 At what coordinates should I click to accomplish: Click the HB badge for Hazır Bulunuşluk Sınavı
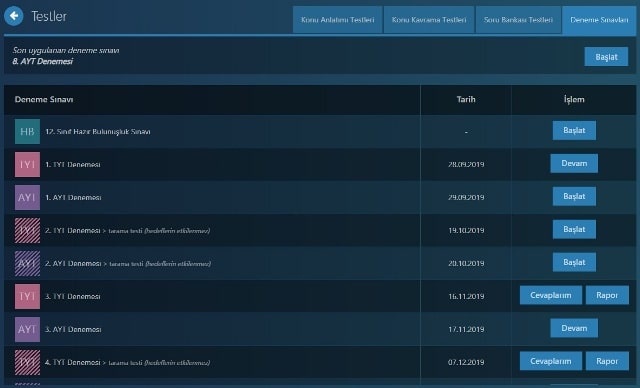[x=27, y=131]
